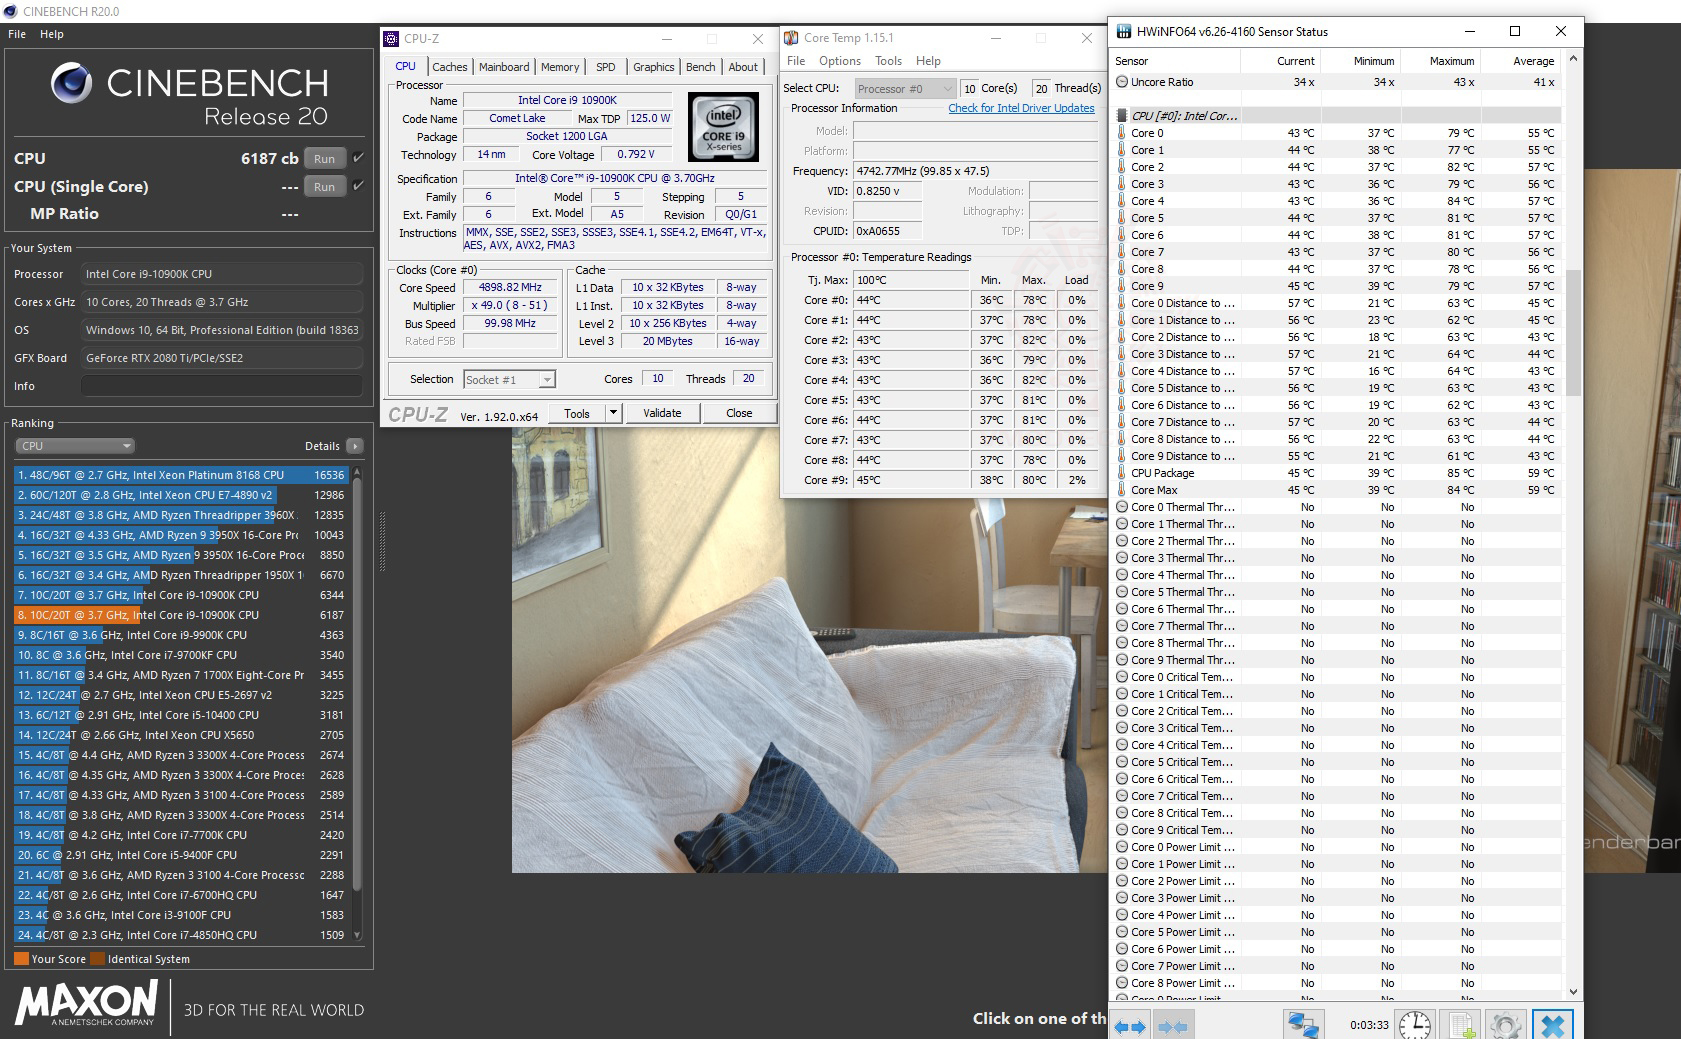Click the Uncore Ratio sensor icon in HWiNFO
The height and width of the screenshot is (1039, 1681).
point(1122,82)
